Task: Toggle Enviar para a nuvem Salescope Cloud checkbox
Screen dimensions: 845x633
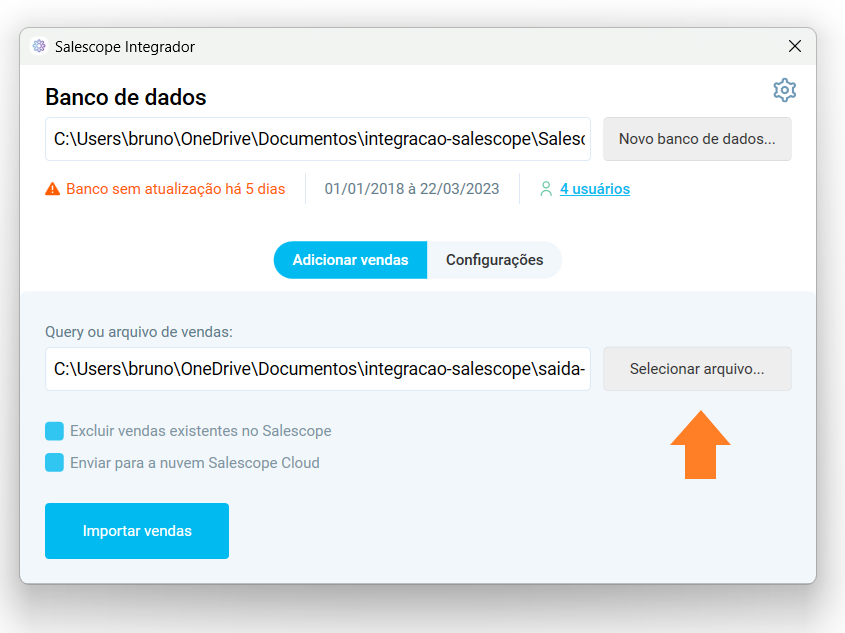Action: coord(54,463)
